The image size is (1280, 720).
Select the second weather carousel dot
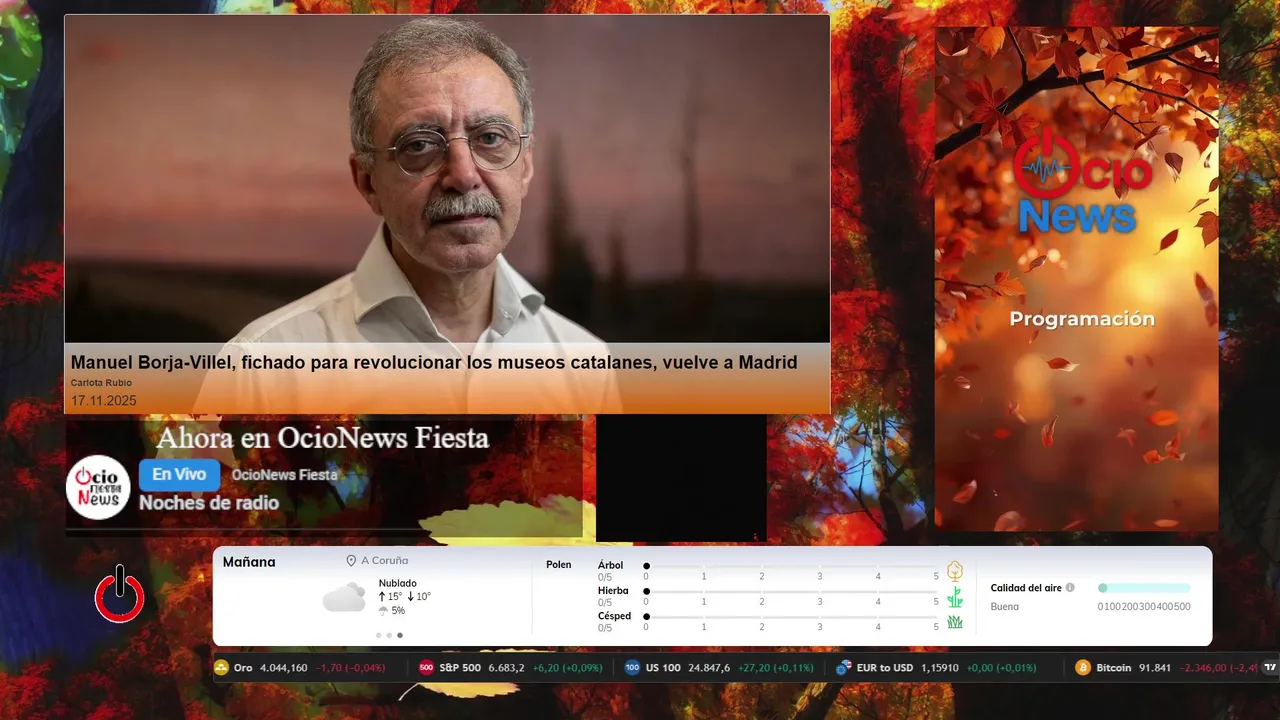click(x=389, y=635)
